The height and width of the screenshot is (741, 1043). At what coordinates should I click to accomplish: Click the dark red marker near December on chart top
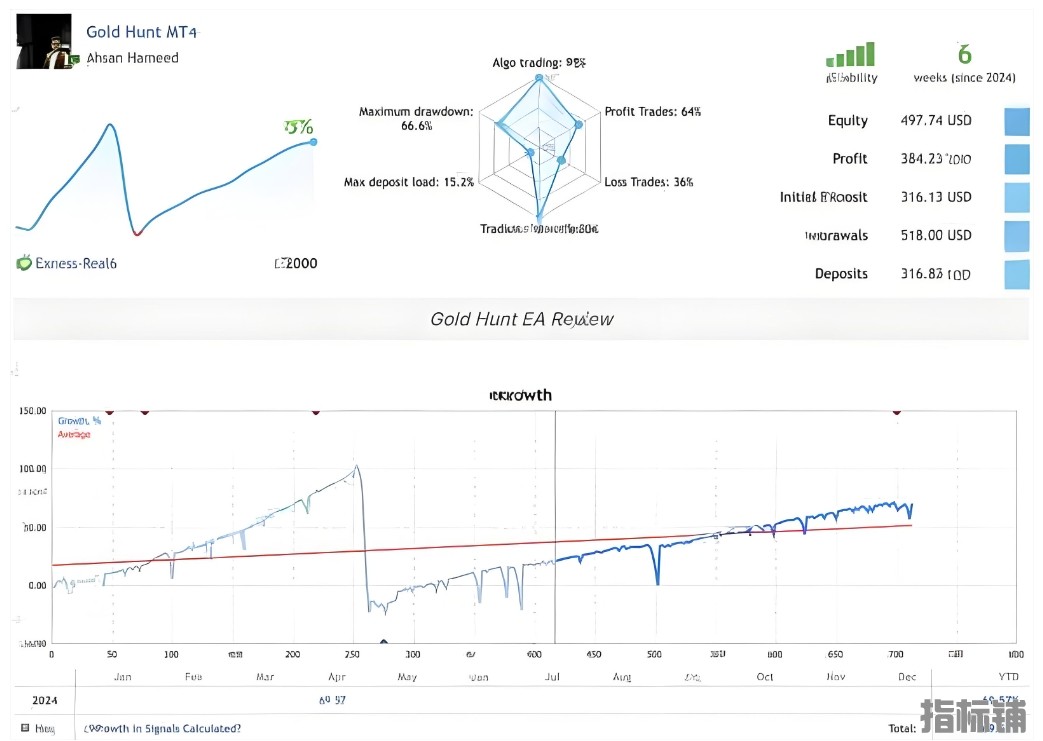coord(897,412)
